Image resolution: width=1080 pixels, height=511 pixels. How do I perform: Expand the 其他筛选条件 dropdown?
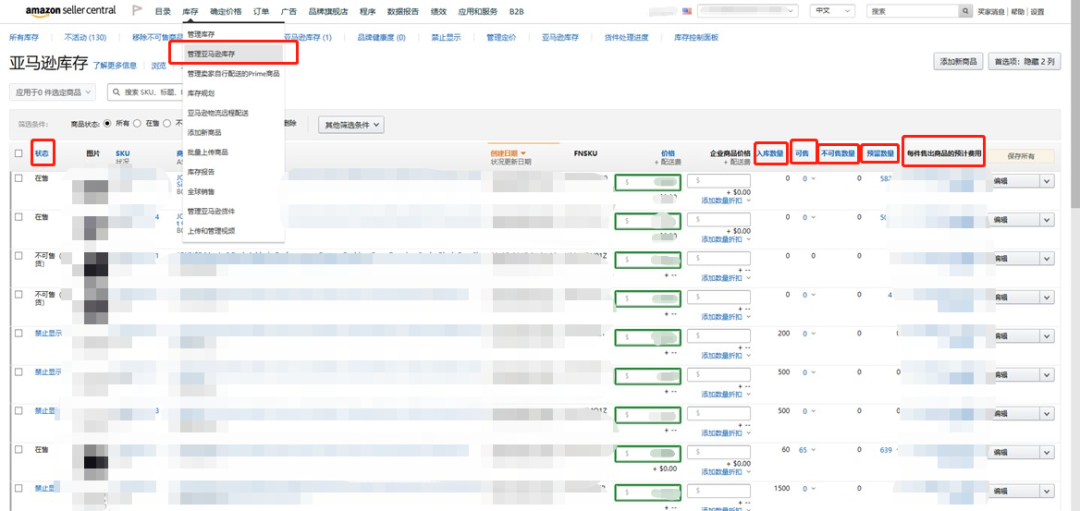click(x=351, y=125)
